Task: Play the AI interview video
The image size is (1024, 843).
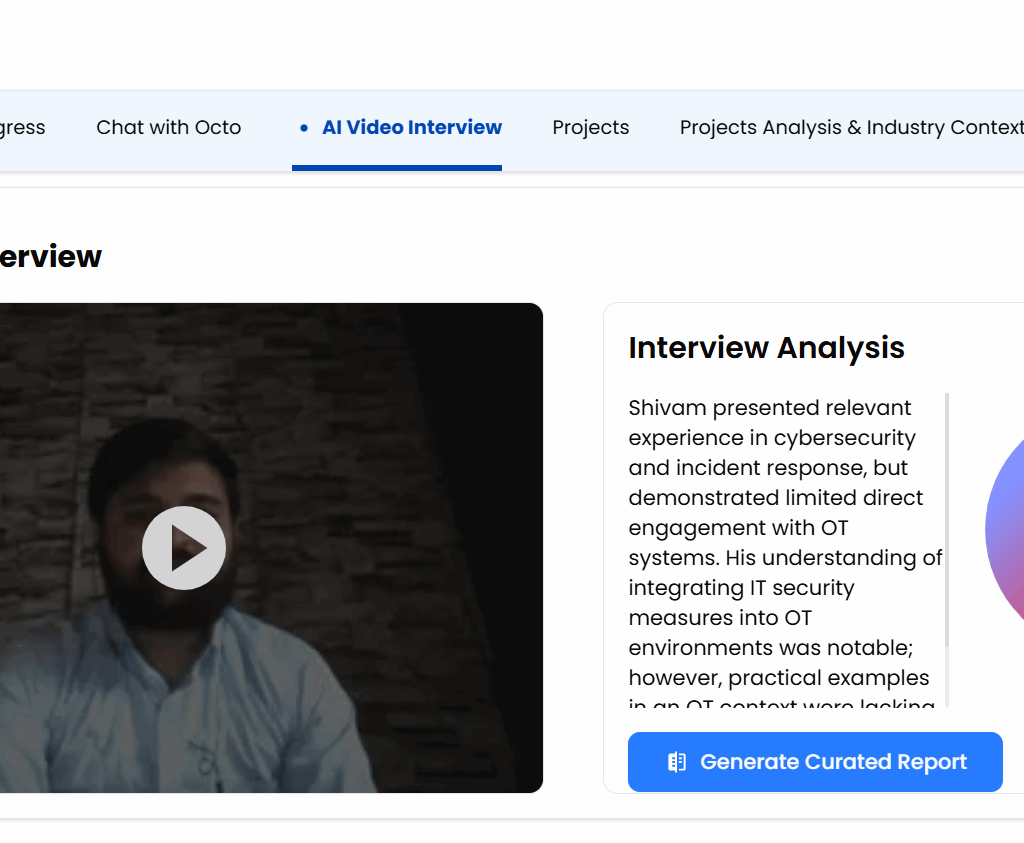Action: pyautogui.click(x=184, y=548)
